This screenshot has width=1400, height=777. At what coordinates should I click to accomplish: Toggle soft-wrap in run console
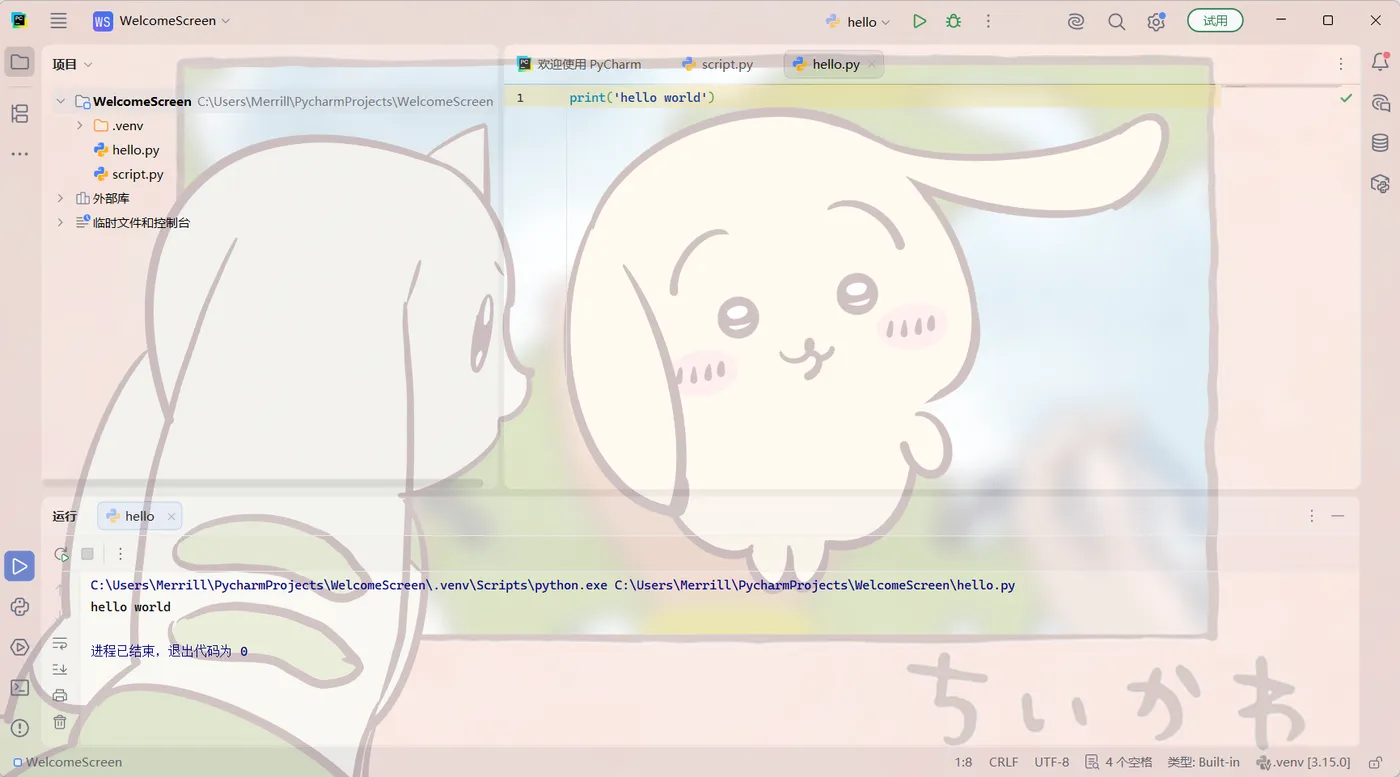(60, 643)
